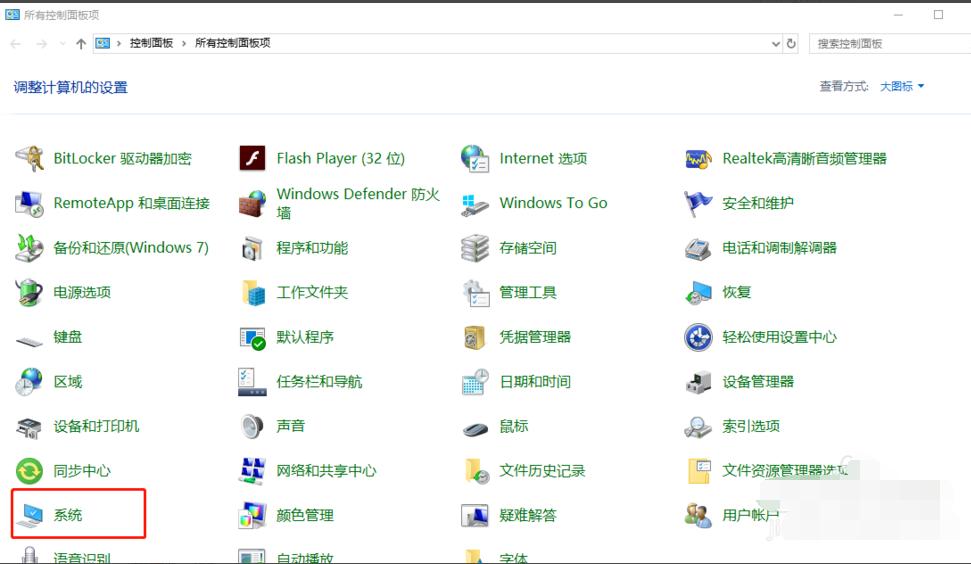This screenshot has height=564, width=971.
Task: Open the 同步中心 green sync icon
Action: (x=29, y=471)
